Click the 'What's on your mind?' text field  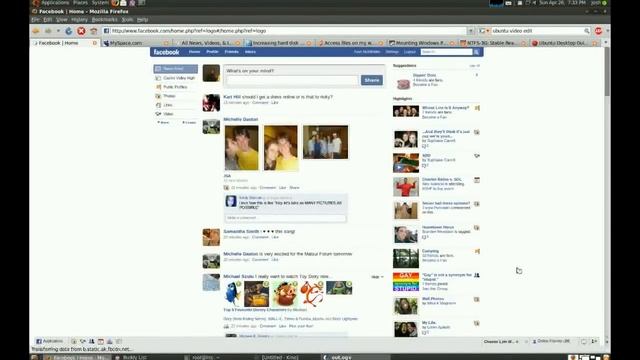[292, 80]
